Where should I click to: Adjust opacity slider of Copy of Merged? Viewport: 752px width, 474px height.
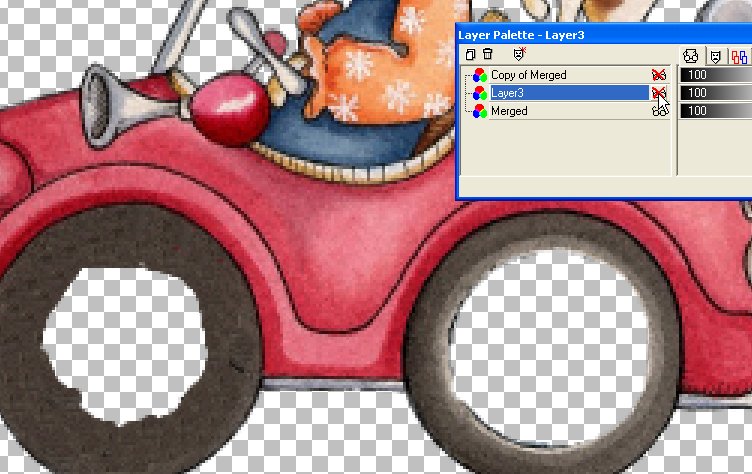[x=716, y=75]
